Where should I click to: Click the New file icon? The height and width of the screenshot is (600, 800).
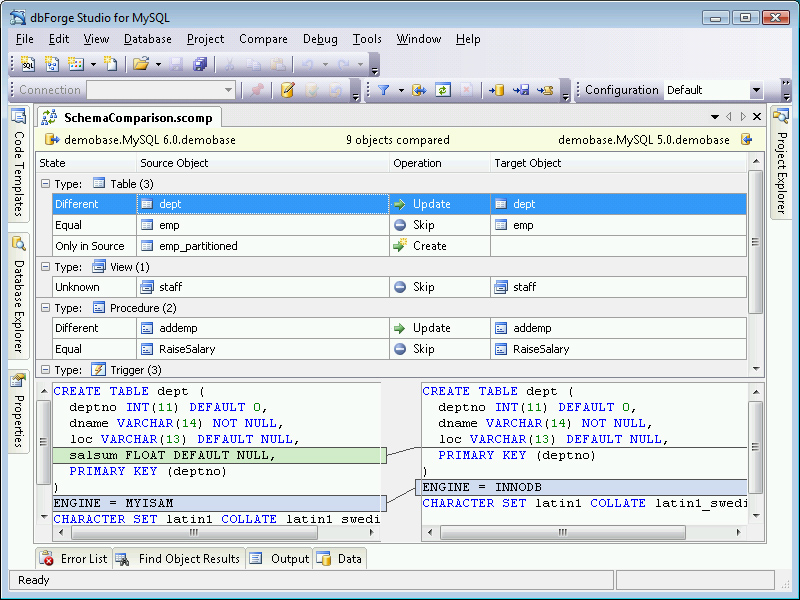coord(110,64)
